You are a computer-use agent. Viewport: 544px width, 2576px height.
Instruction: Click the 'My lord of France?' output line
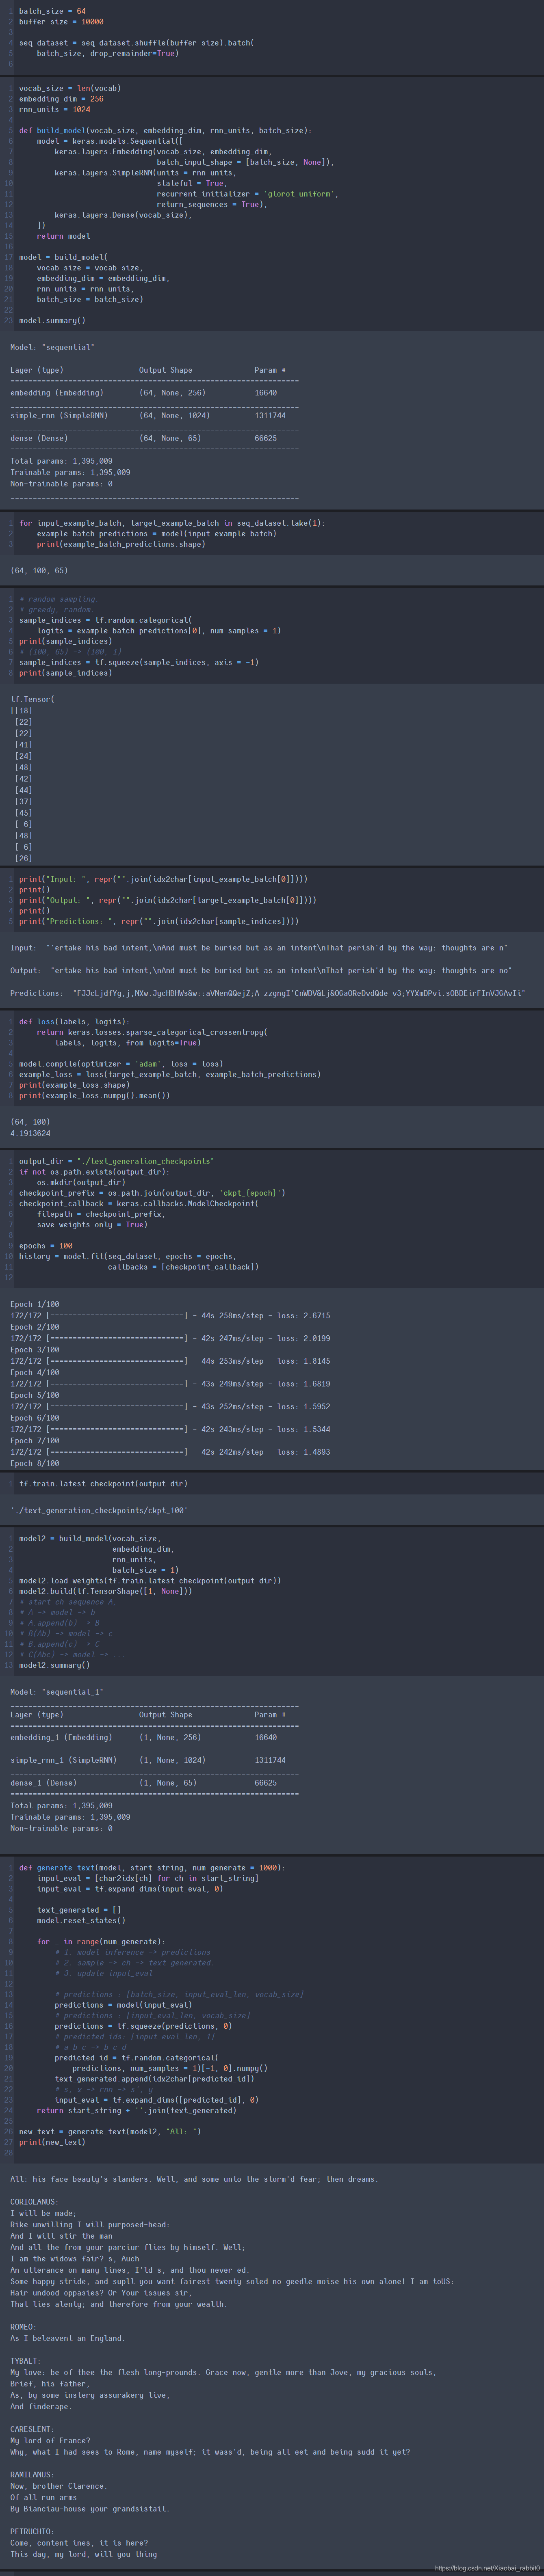50,2440
